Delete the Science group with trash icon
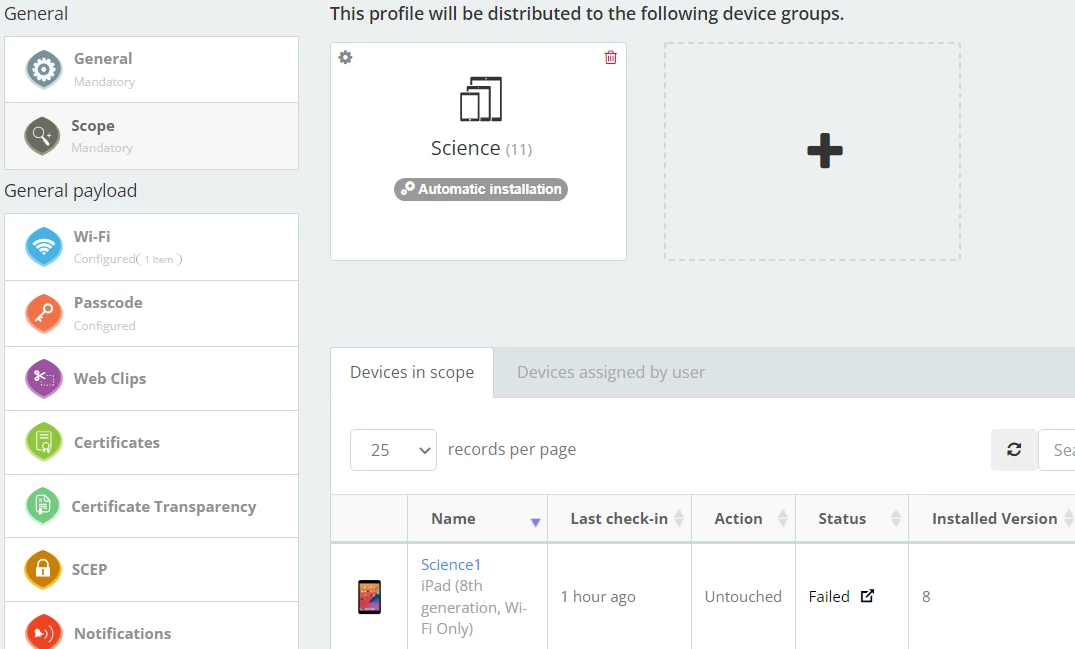This screenshot has height=649, width=1075. tap(611, 58)
